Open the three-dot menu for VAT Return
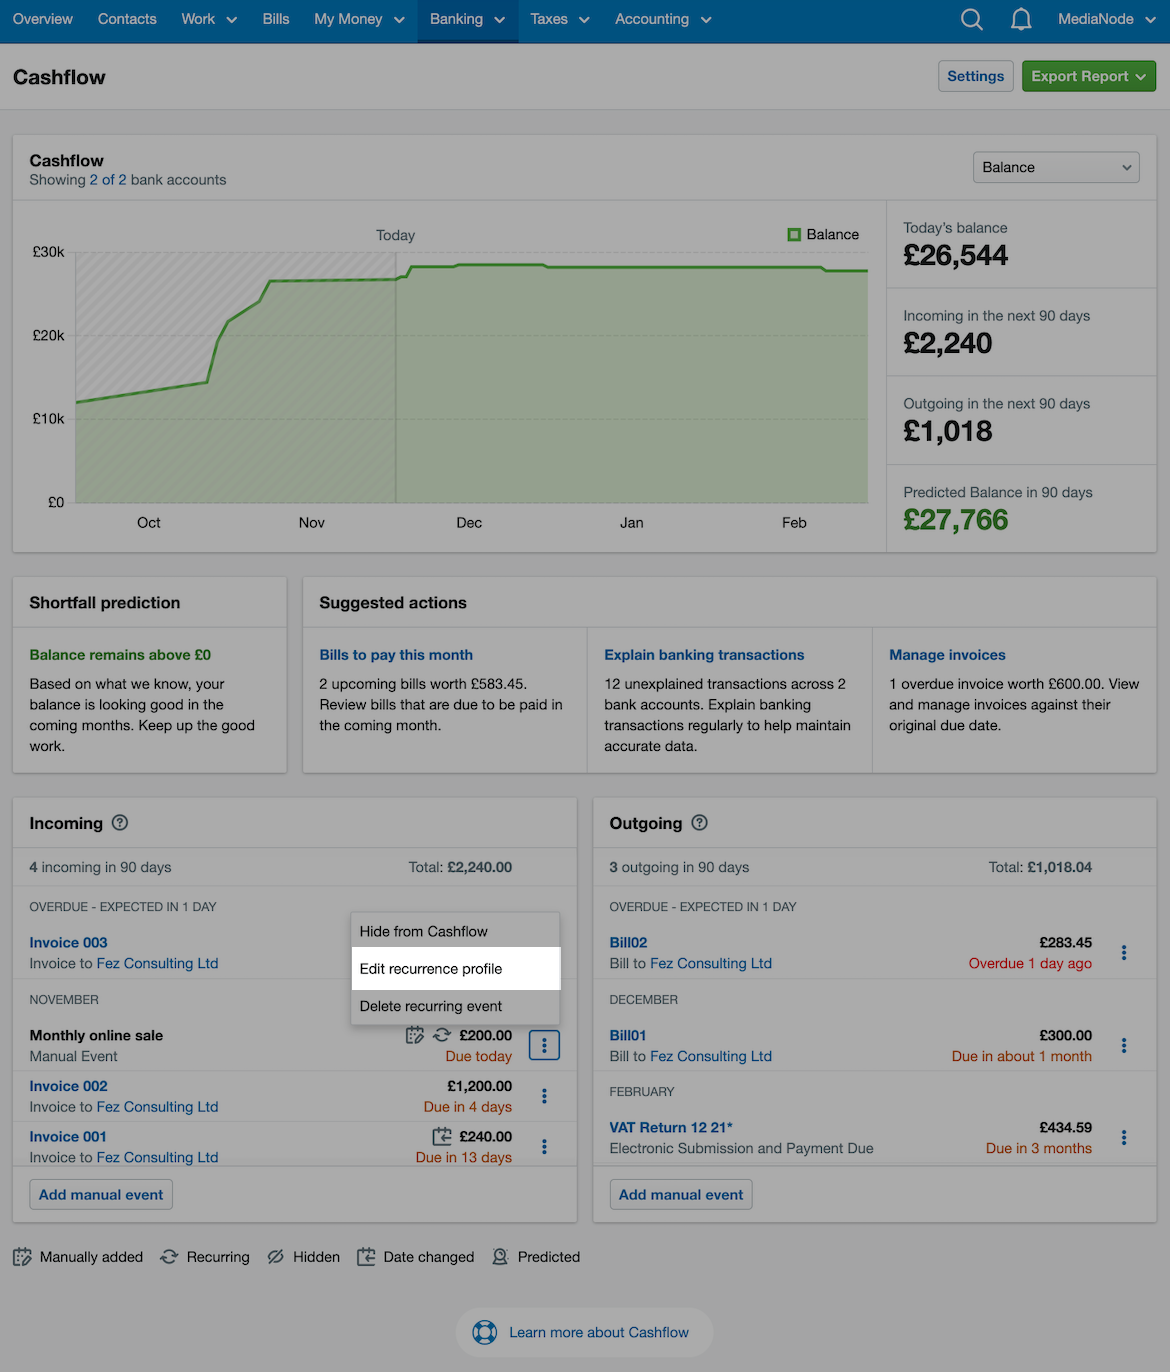This screenshot has height=1372, width=1170. coord(1124,1137)
